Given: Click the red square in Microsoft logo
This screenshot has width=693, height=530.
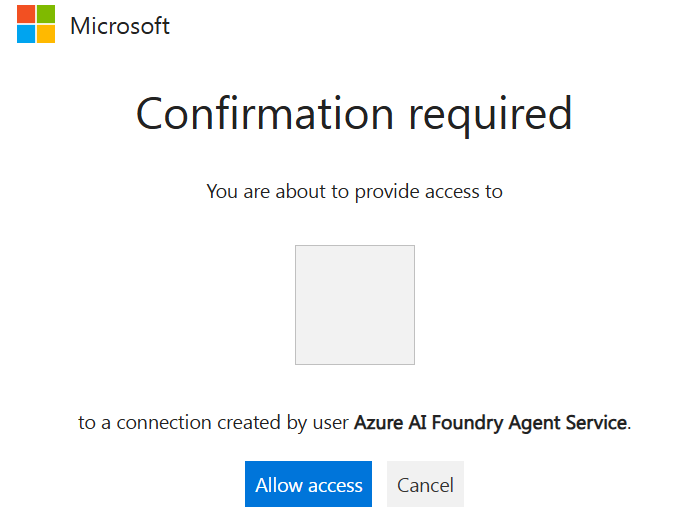Looking at the screenshot, I should tap(26, 14).
